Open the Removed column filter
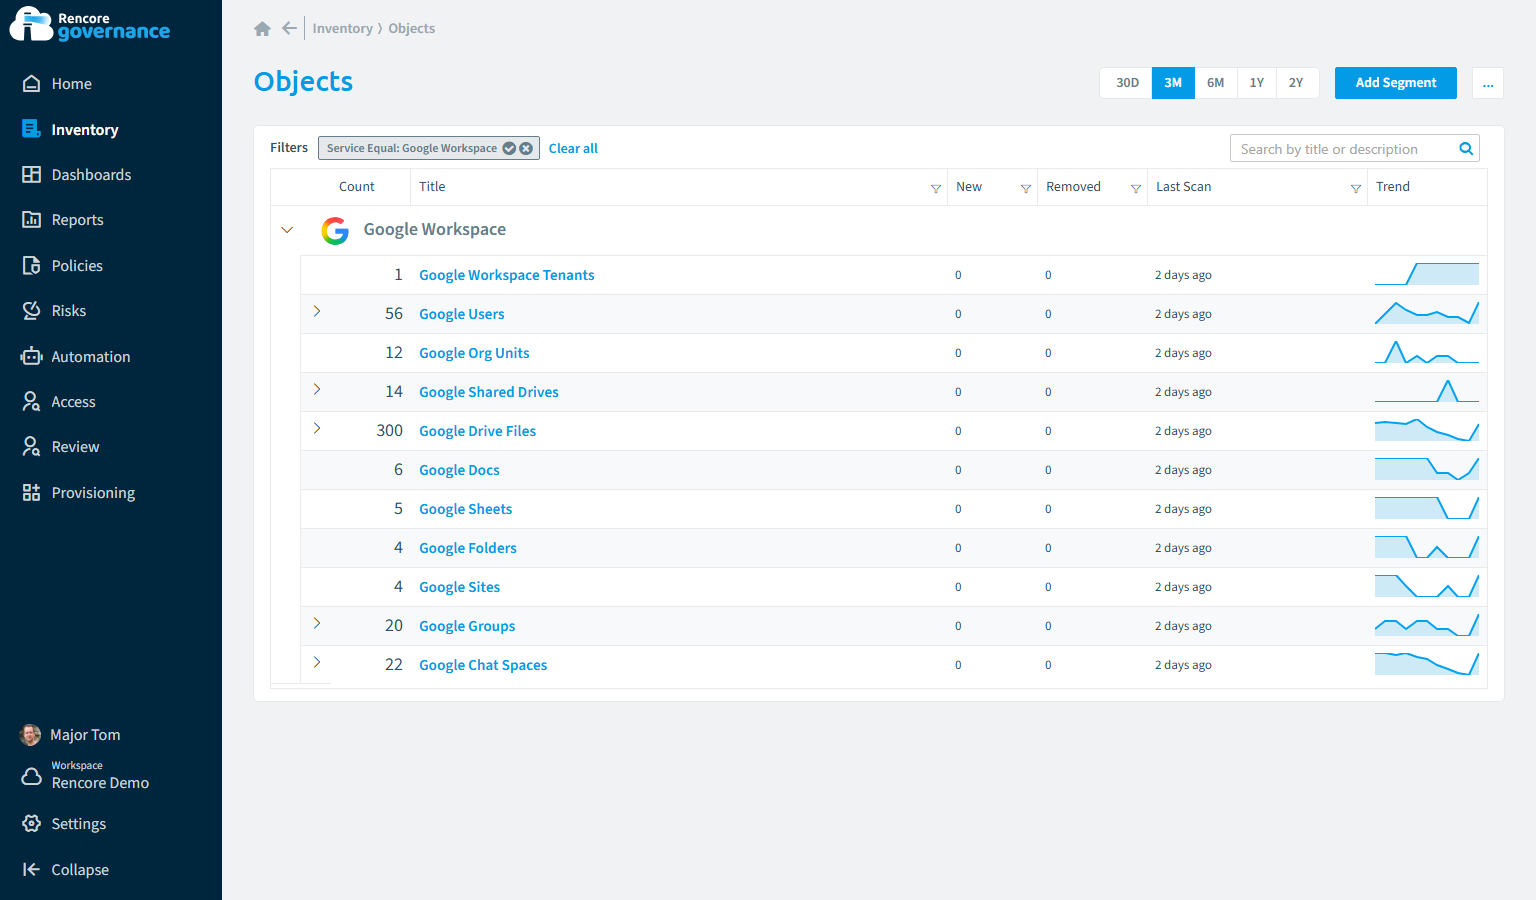The image size is (1536, 900). 1136,188
